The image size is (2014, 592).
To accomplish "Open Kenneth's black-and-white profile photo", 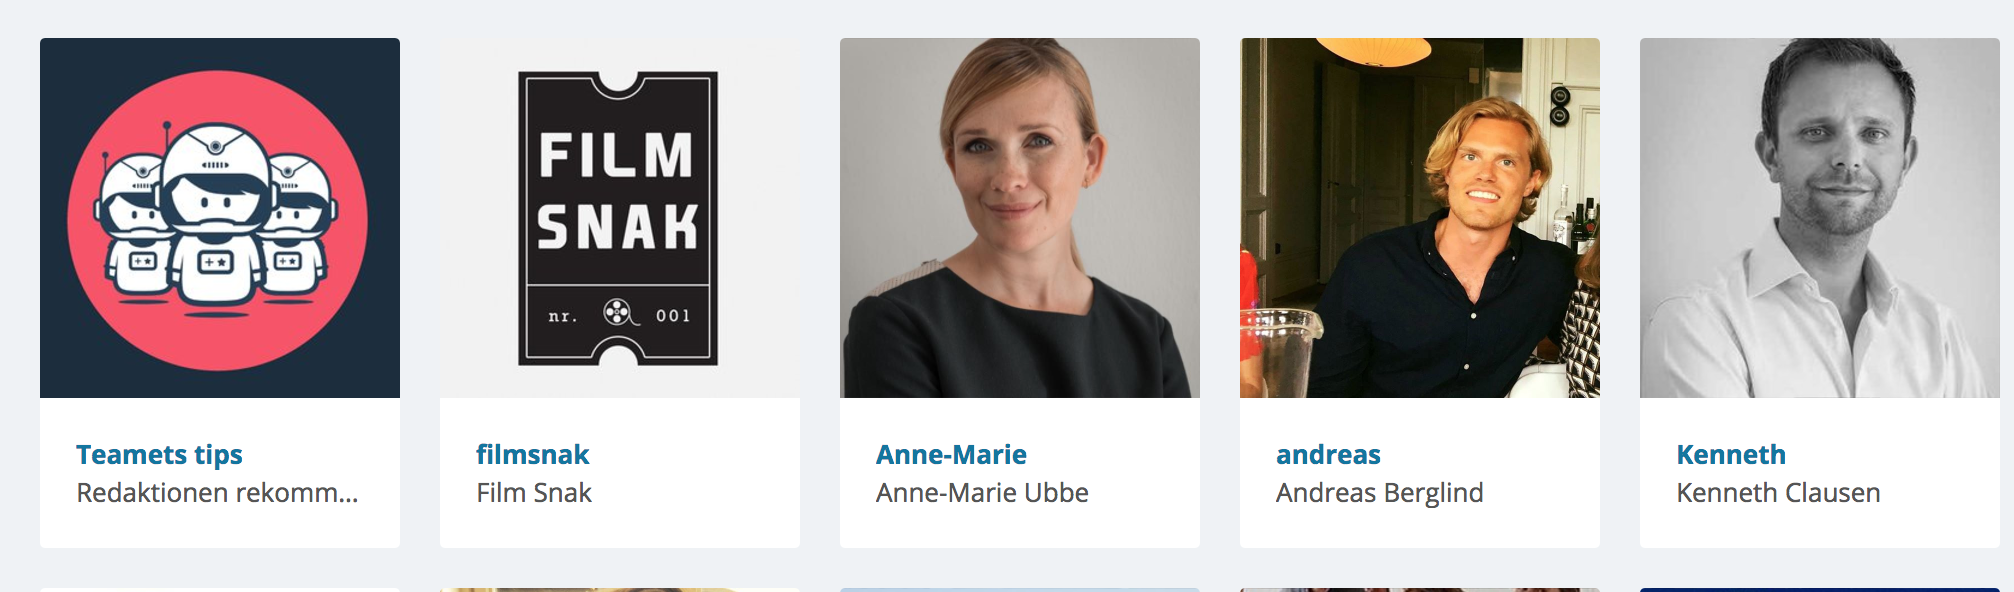I will (1820, 218).
